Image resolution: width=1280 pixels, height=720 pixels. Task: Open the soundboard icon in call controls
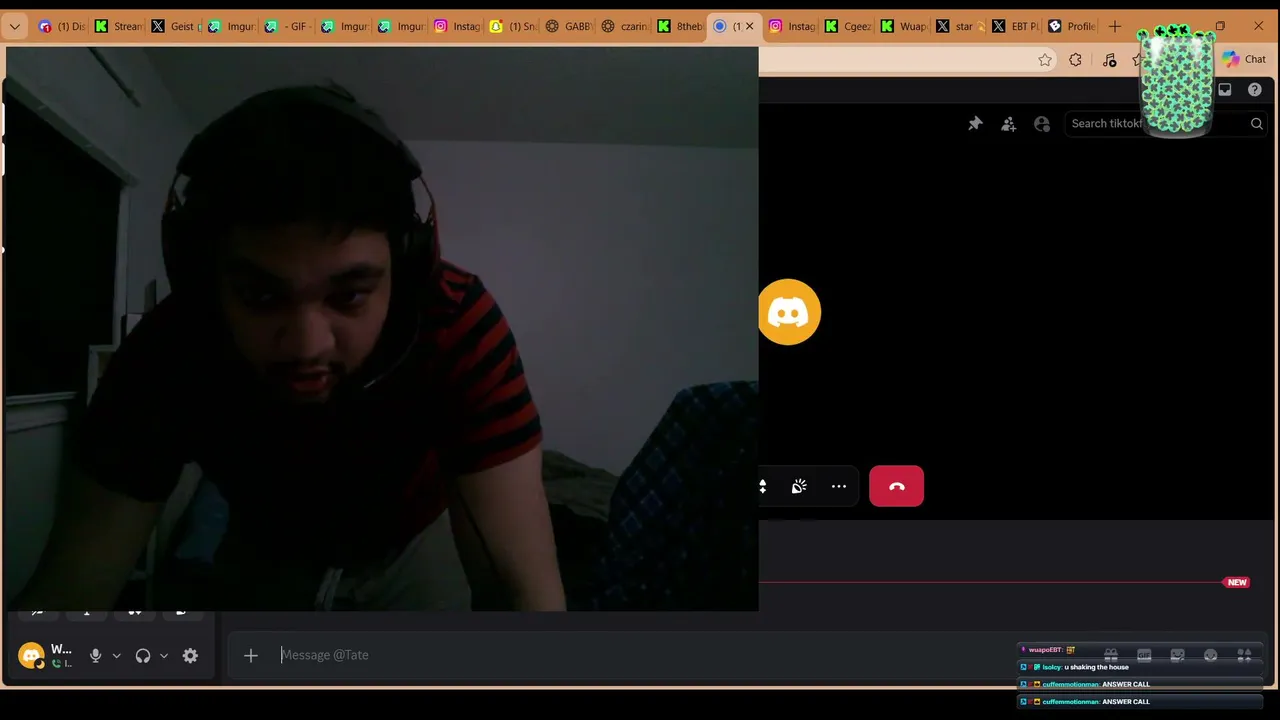pos(799,486)
